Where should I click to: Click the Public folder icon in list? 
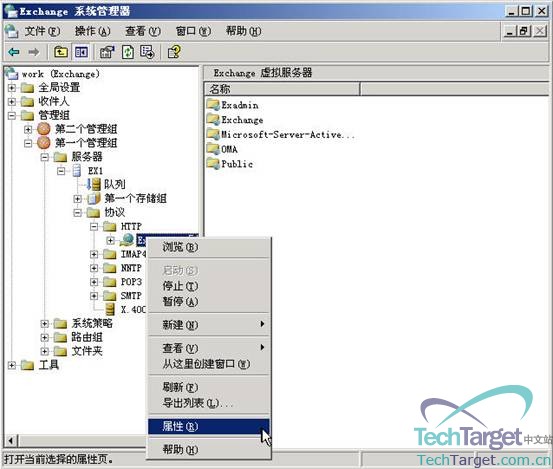coord(213,164)
